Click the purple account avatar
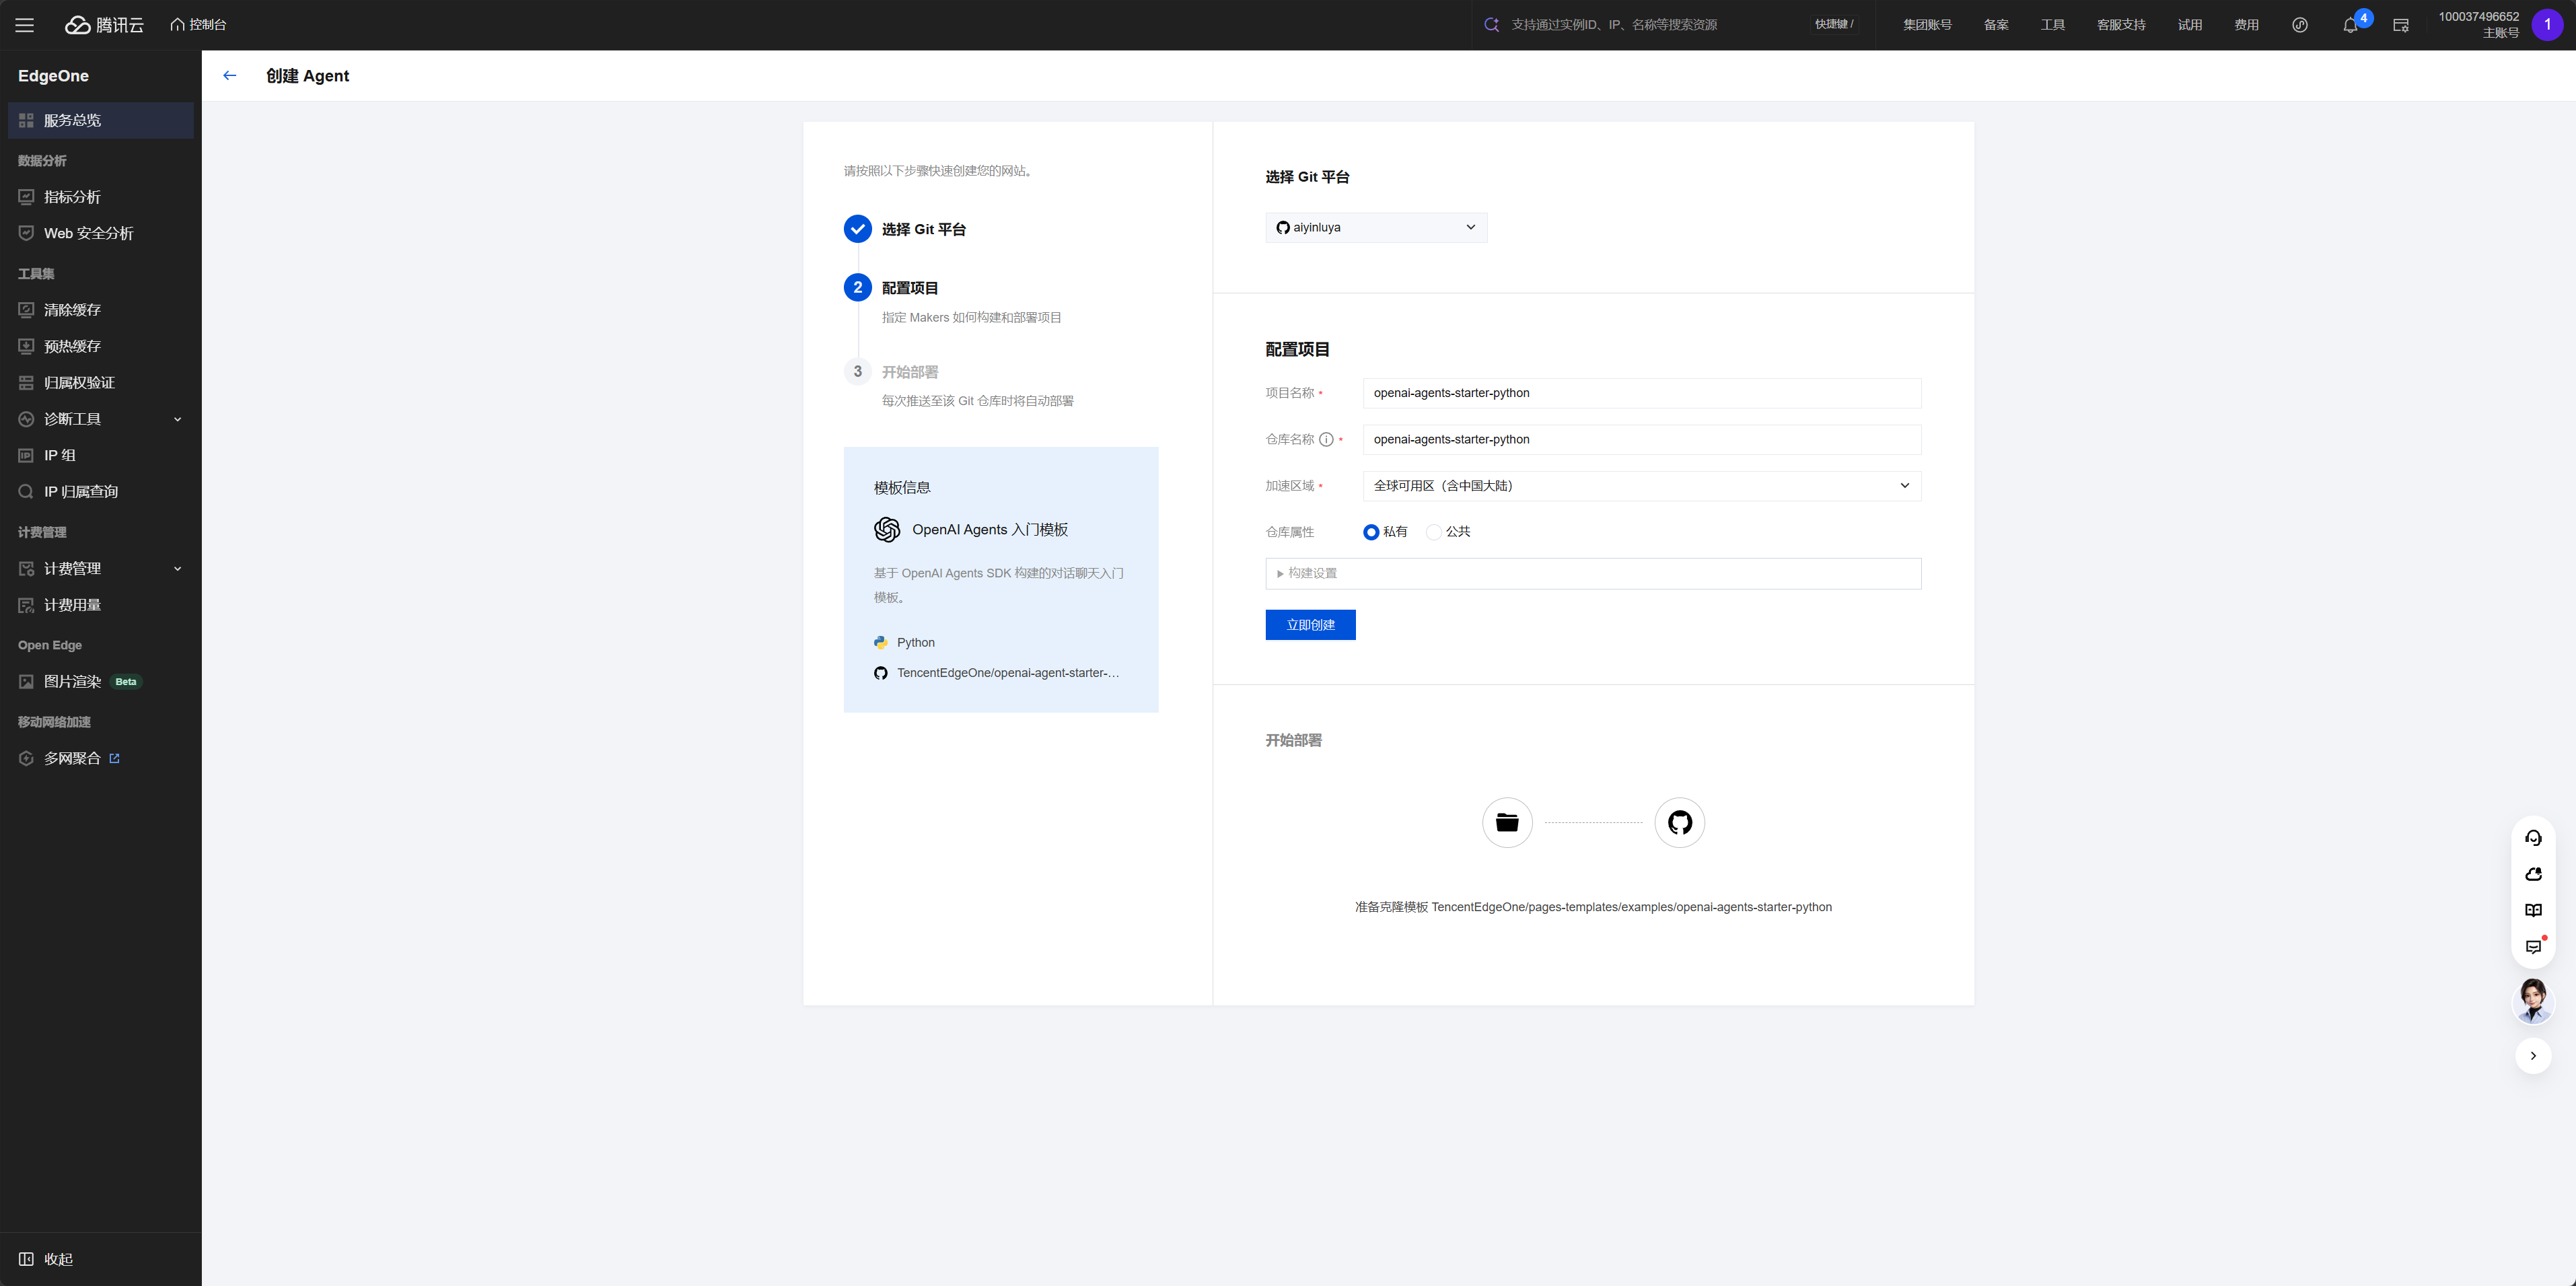This screenshot has width=2576, height=1286. 2547,25
